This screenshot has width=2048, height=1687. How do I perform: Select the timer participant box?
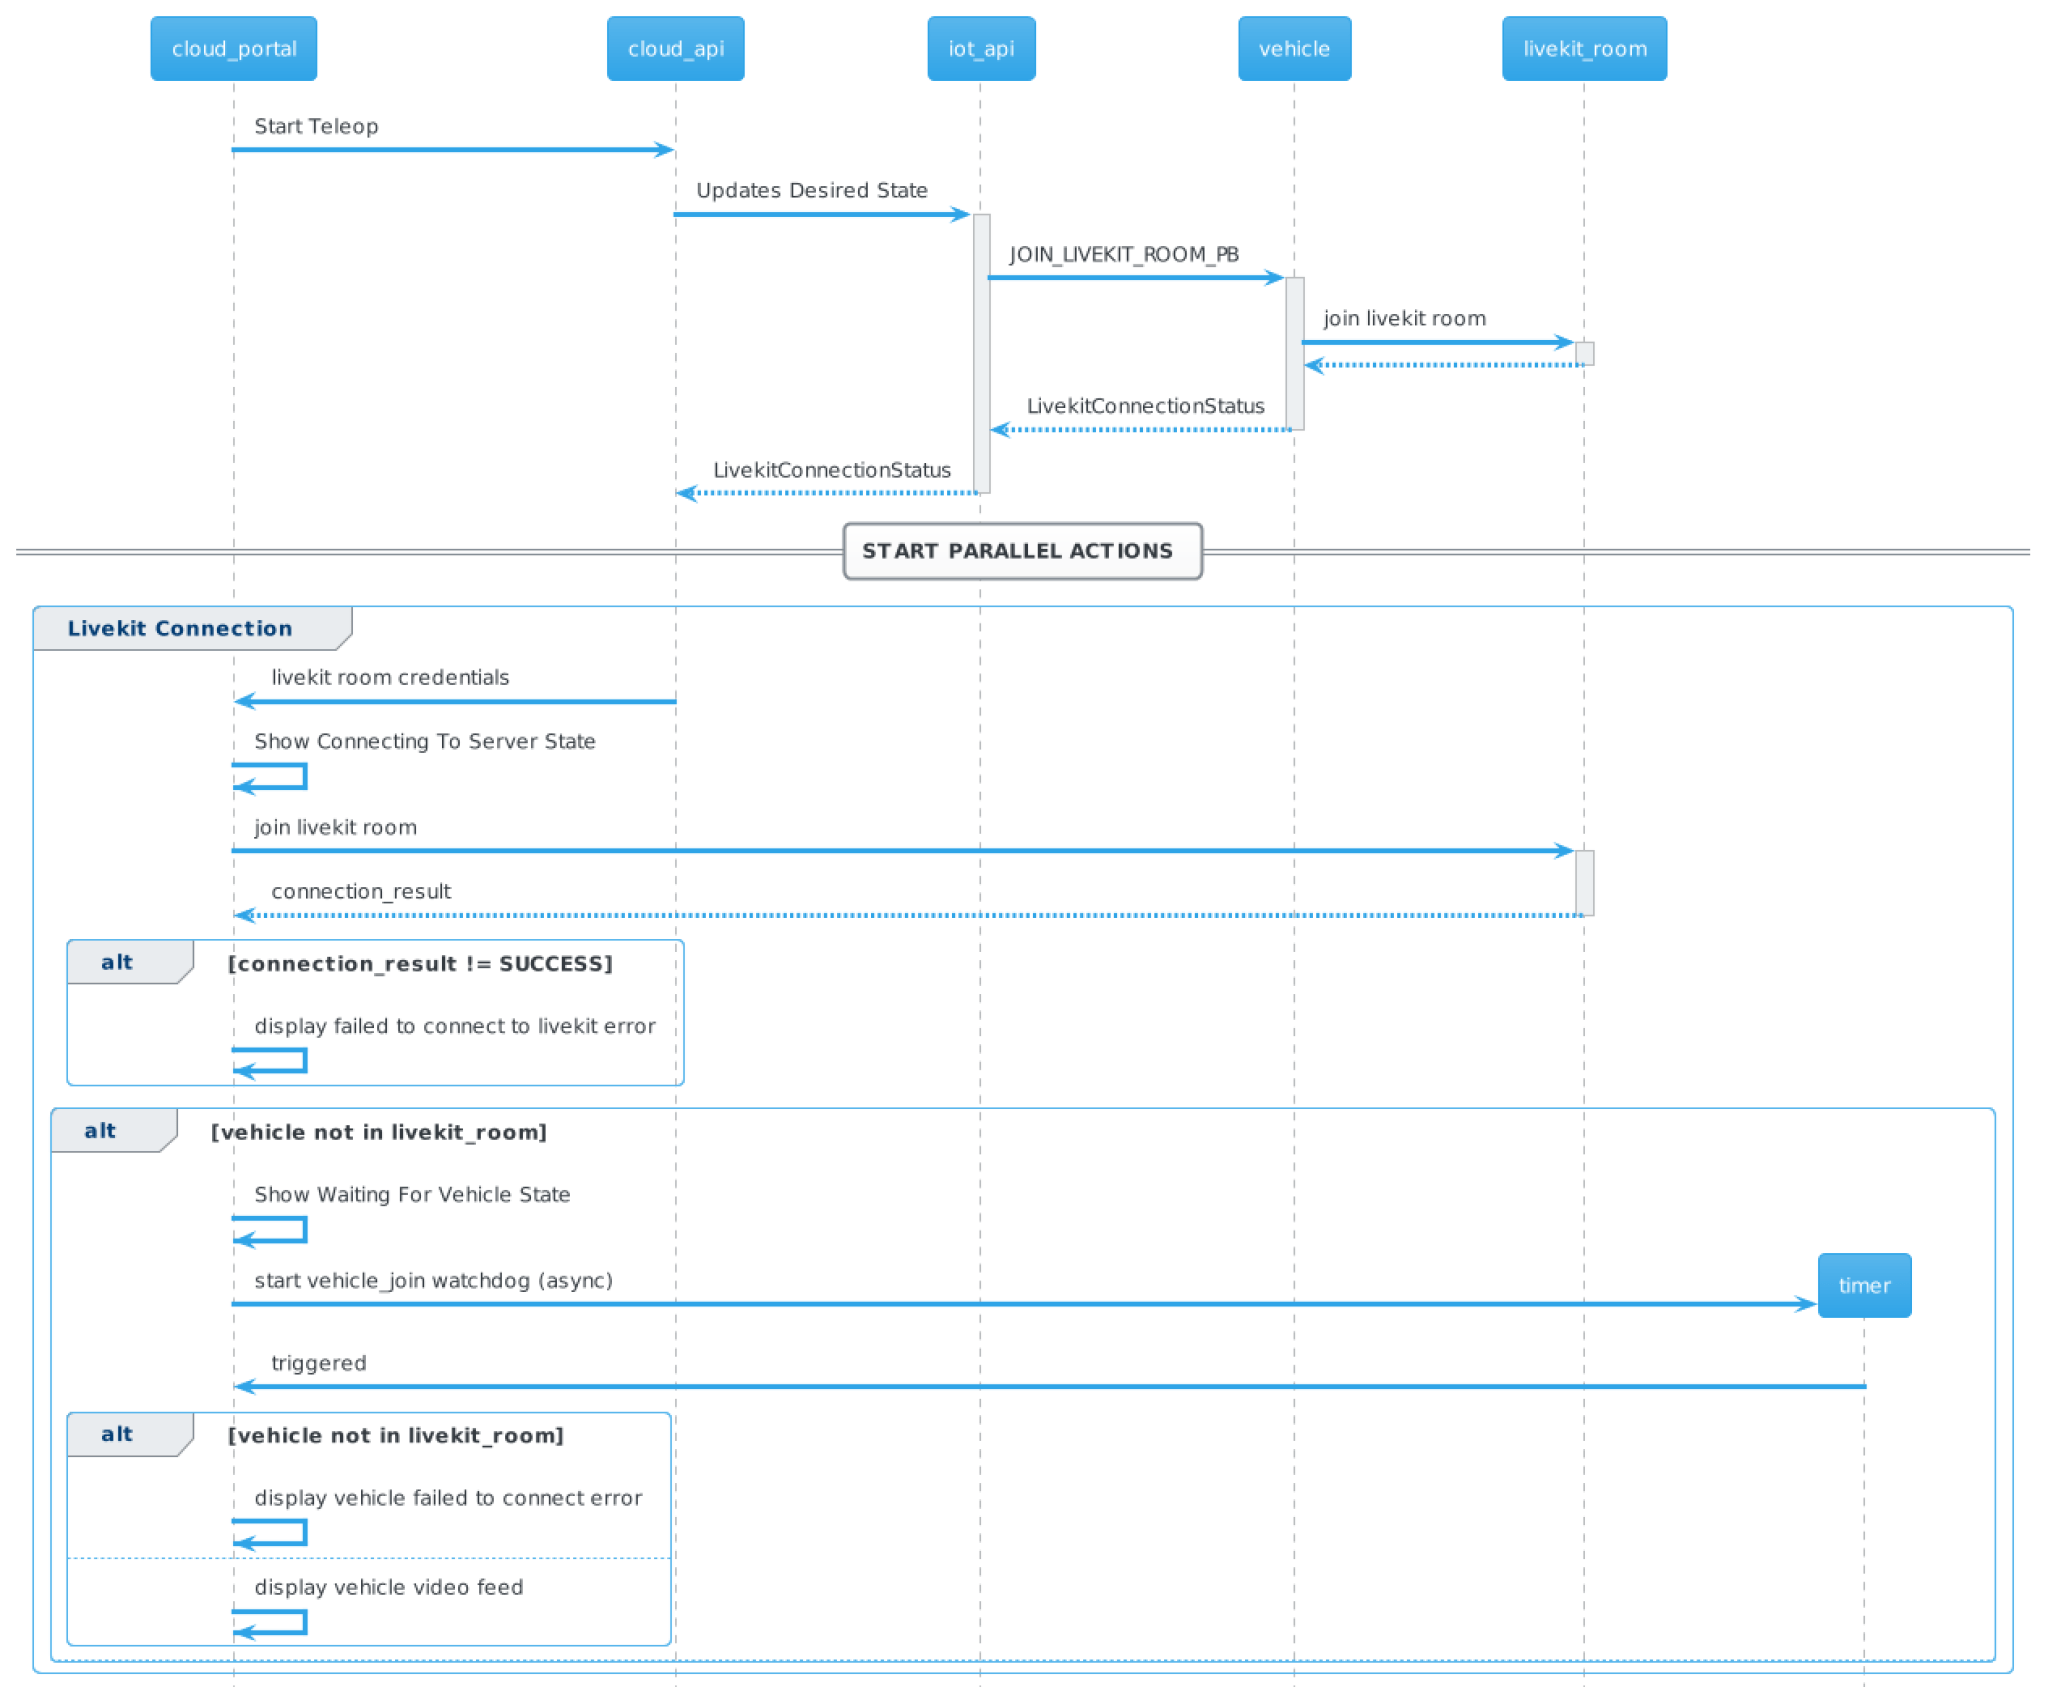[x=1864, y=1285]
